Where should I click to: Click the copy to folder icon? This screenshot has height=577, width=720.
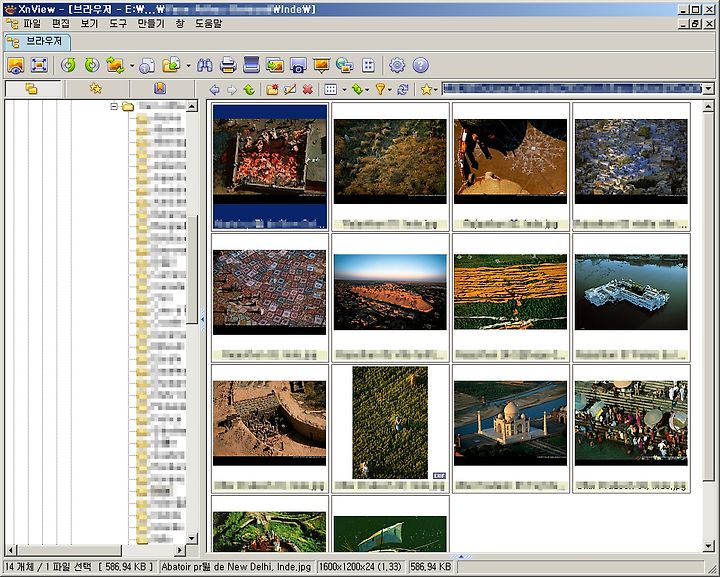[171, 65]
